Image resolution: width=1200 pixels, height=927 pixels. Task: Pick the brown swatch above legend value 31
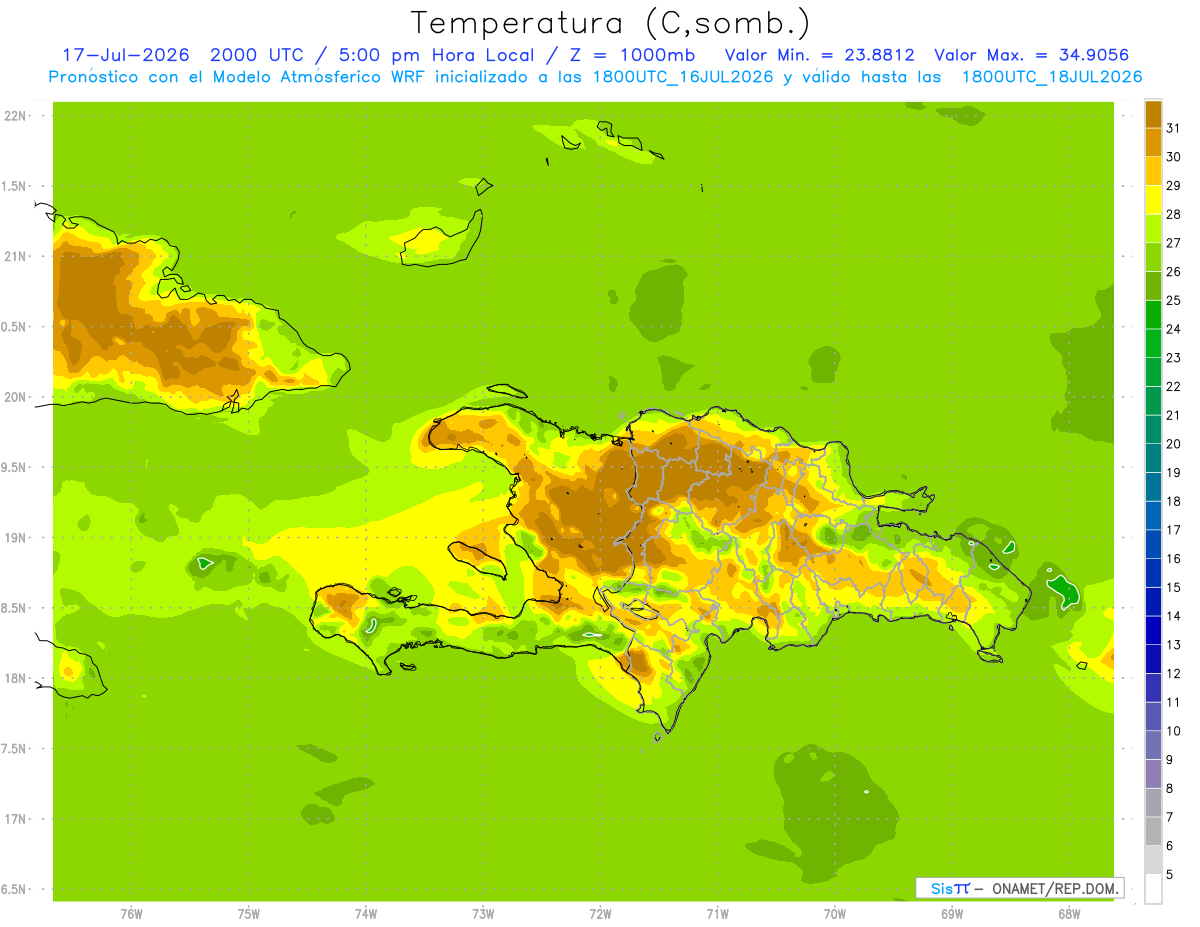point(1153,114)
